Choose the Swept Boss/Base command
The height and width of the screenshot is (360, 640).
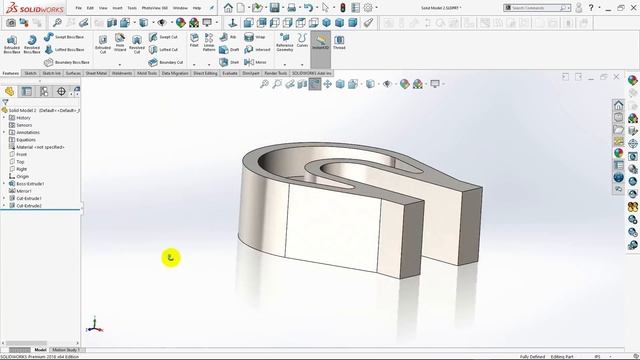pos(64,37)
